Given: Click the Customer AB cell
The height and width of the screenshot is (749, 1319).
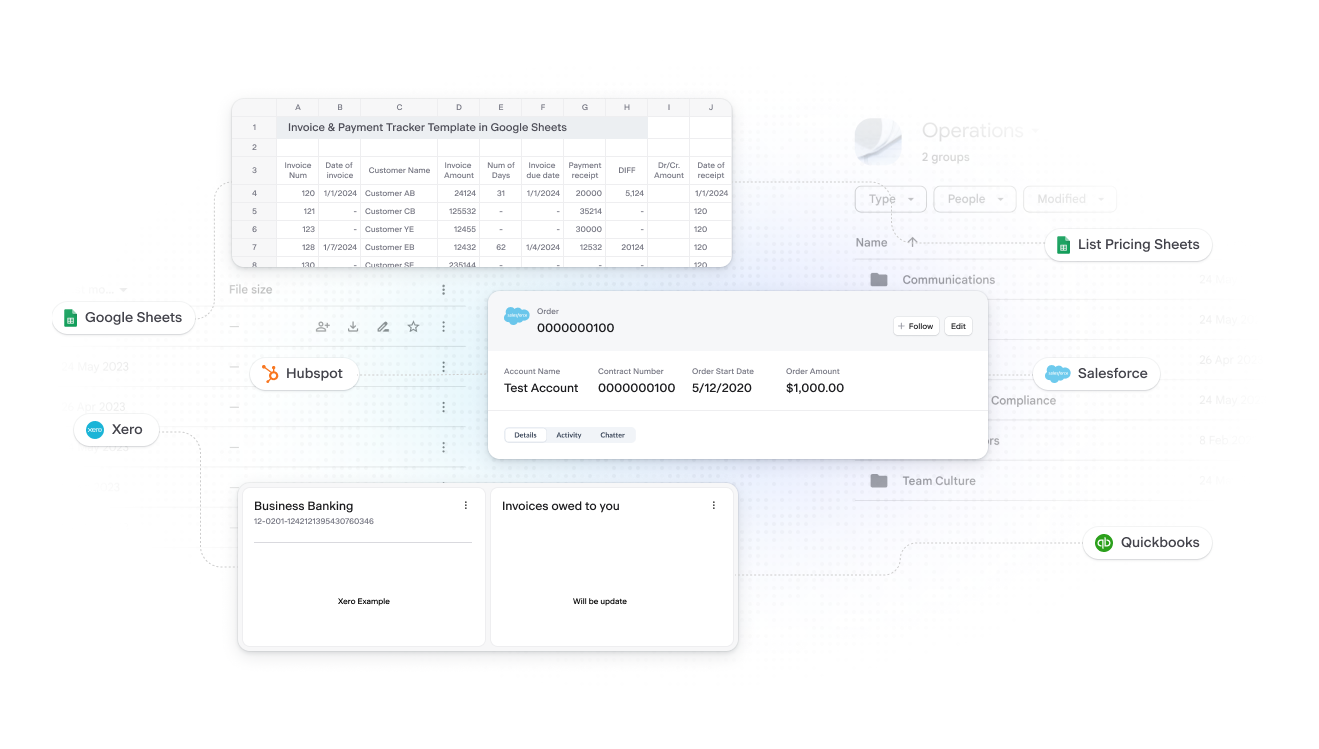Looking at the screenshot, I should coord(399,194).
